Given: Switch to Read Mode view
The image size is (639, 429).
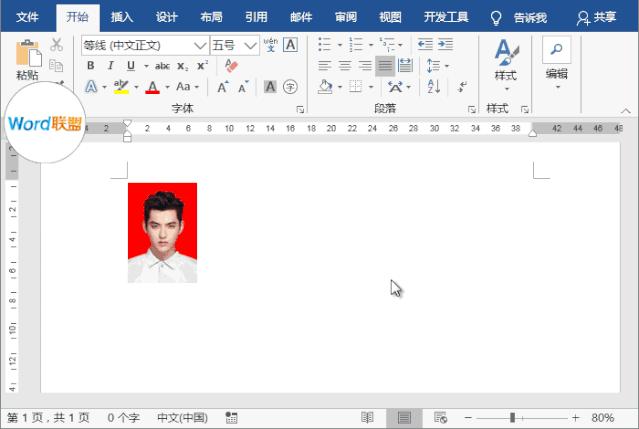Looking at the screenshot, I should (x=367, y=418).
